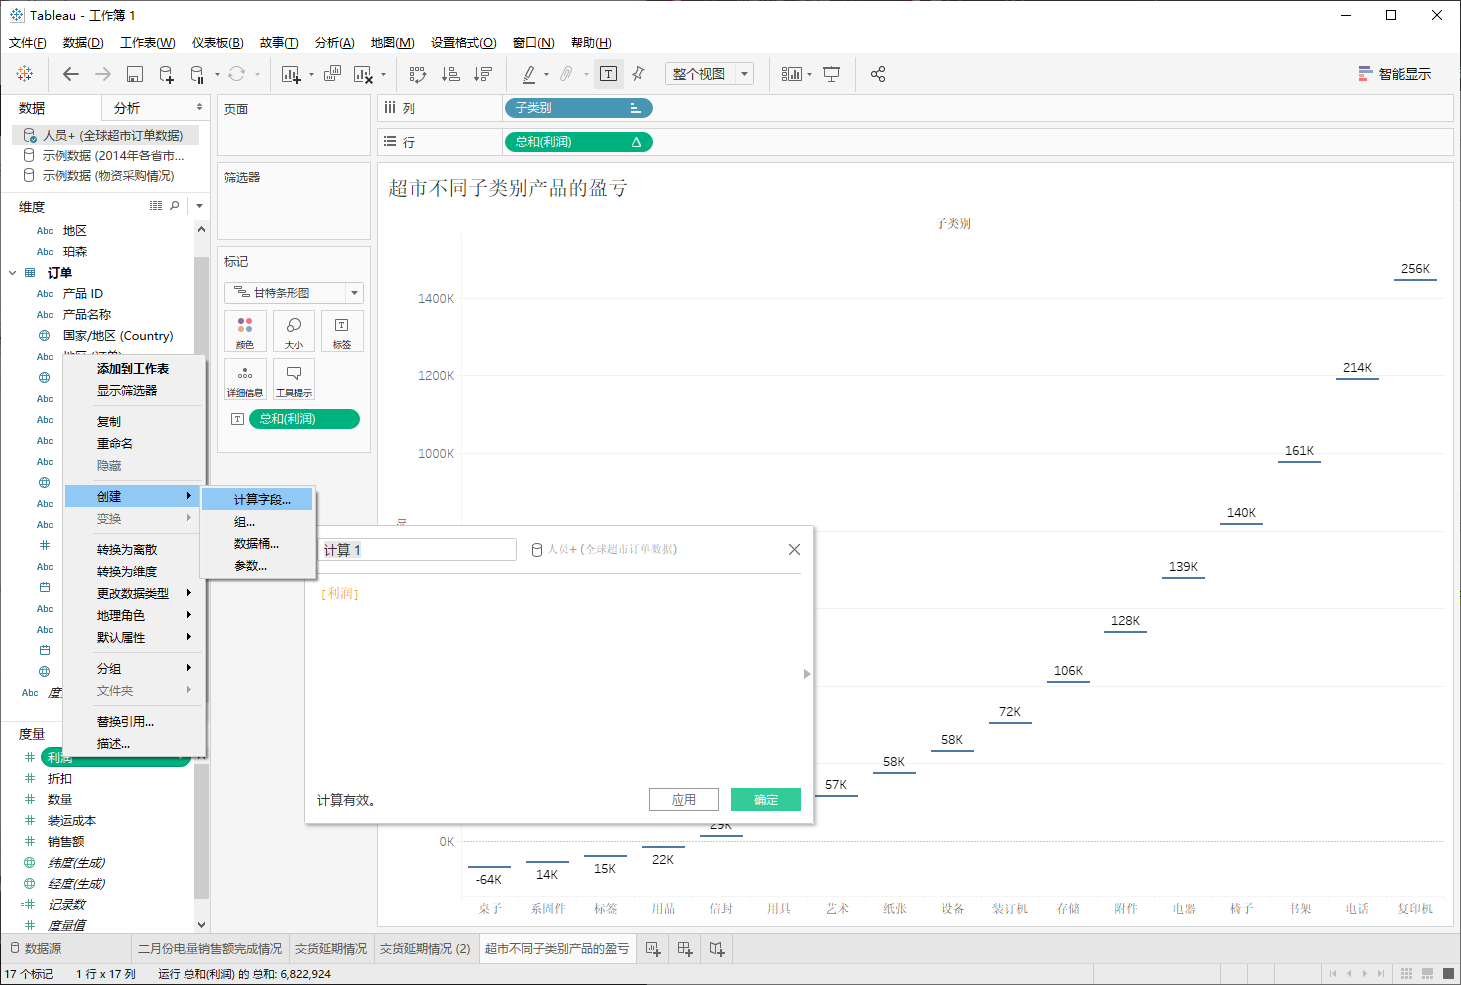Close the calculated field dialog
The image size is (1461, 985).
[794, 550]
